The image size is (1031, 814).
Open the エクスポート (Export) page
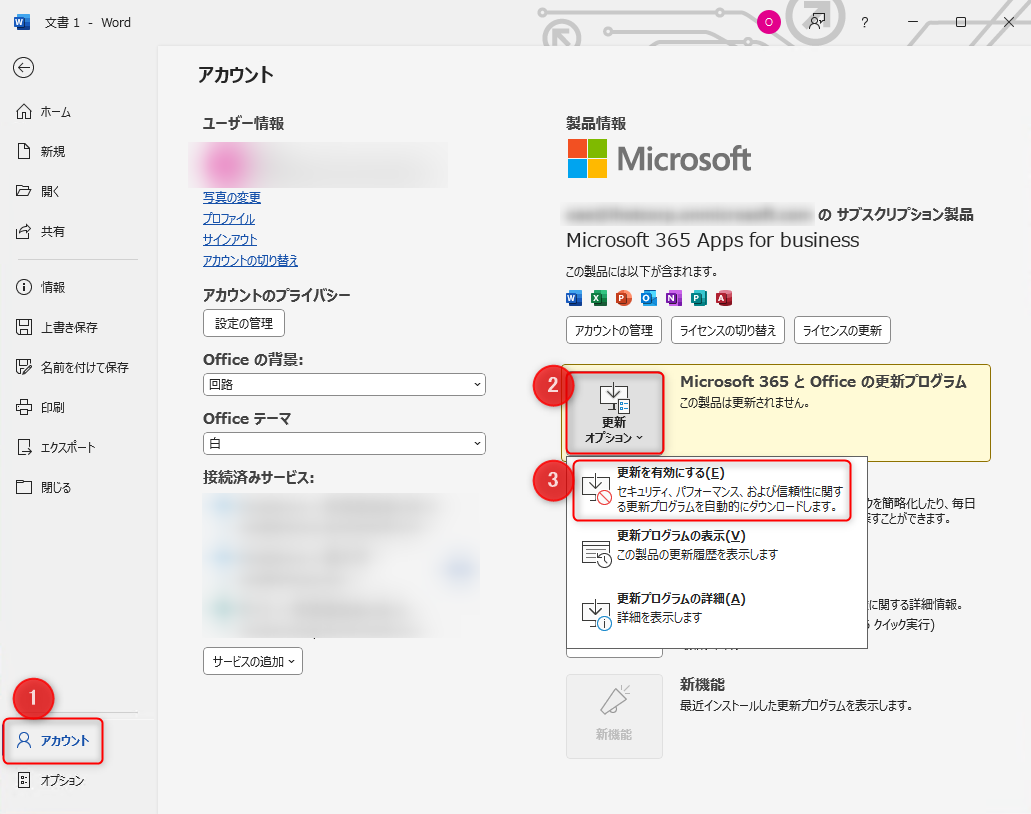pos(67,447)
